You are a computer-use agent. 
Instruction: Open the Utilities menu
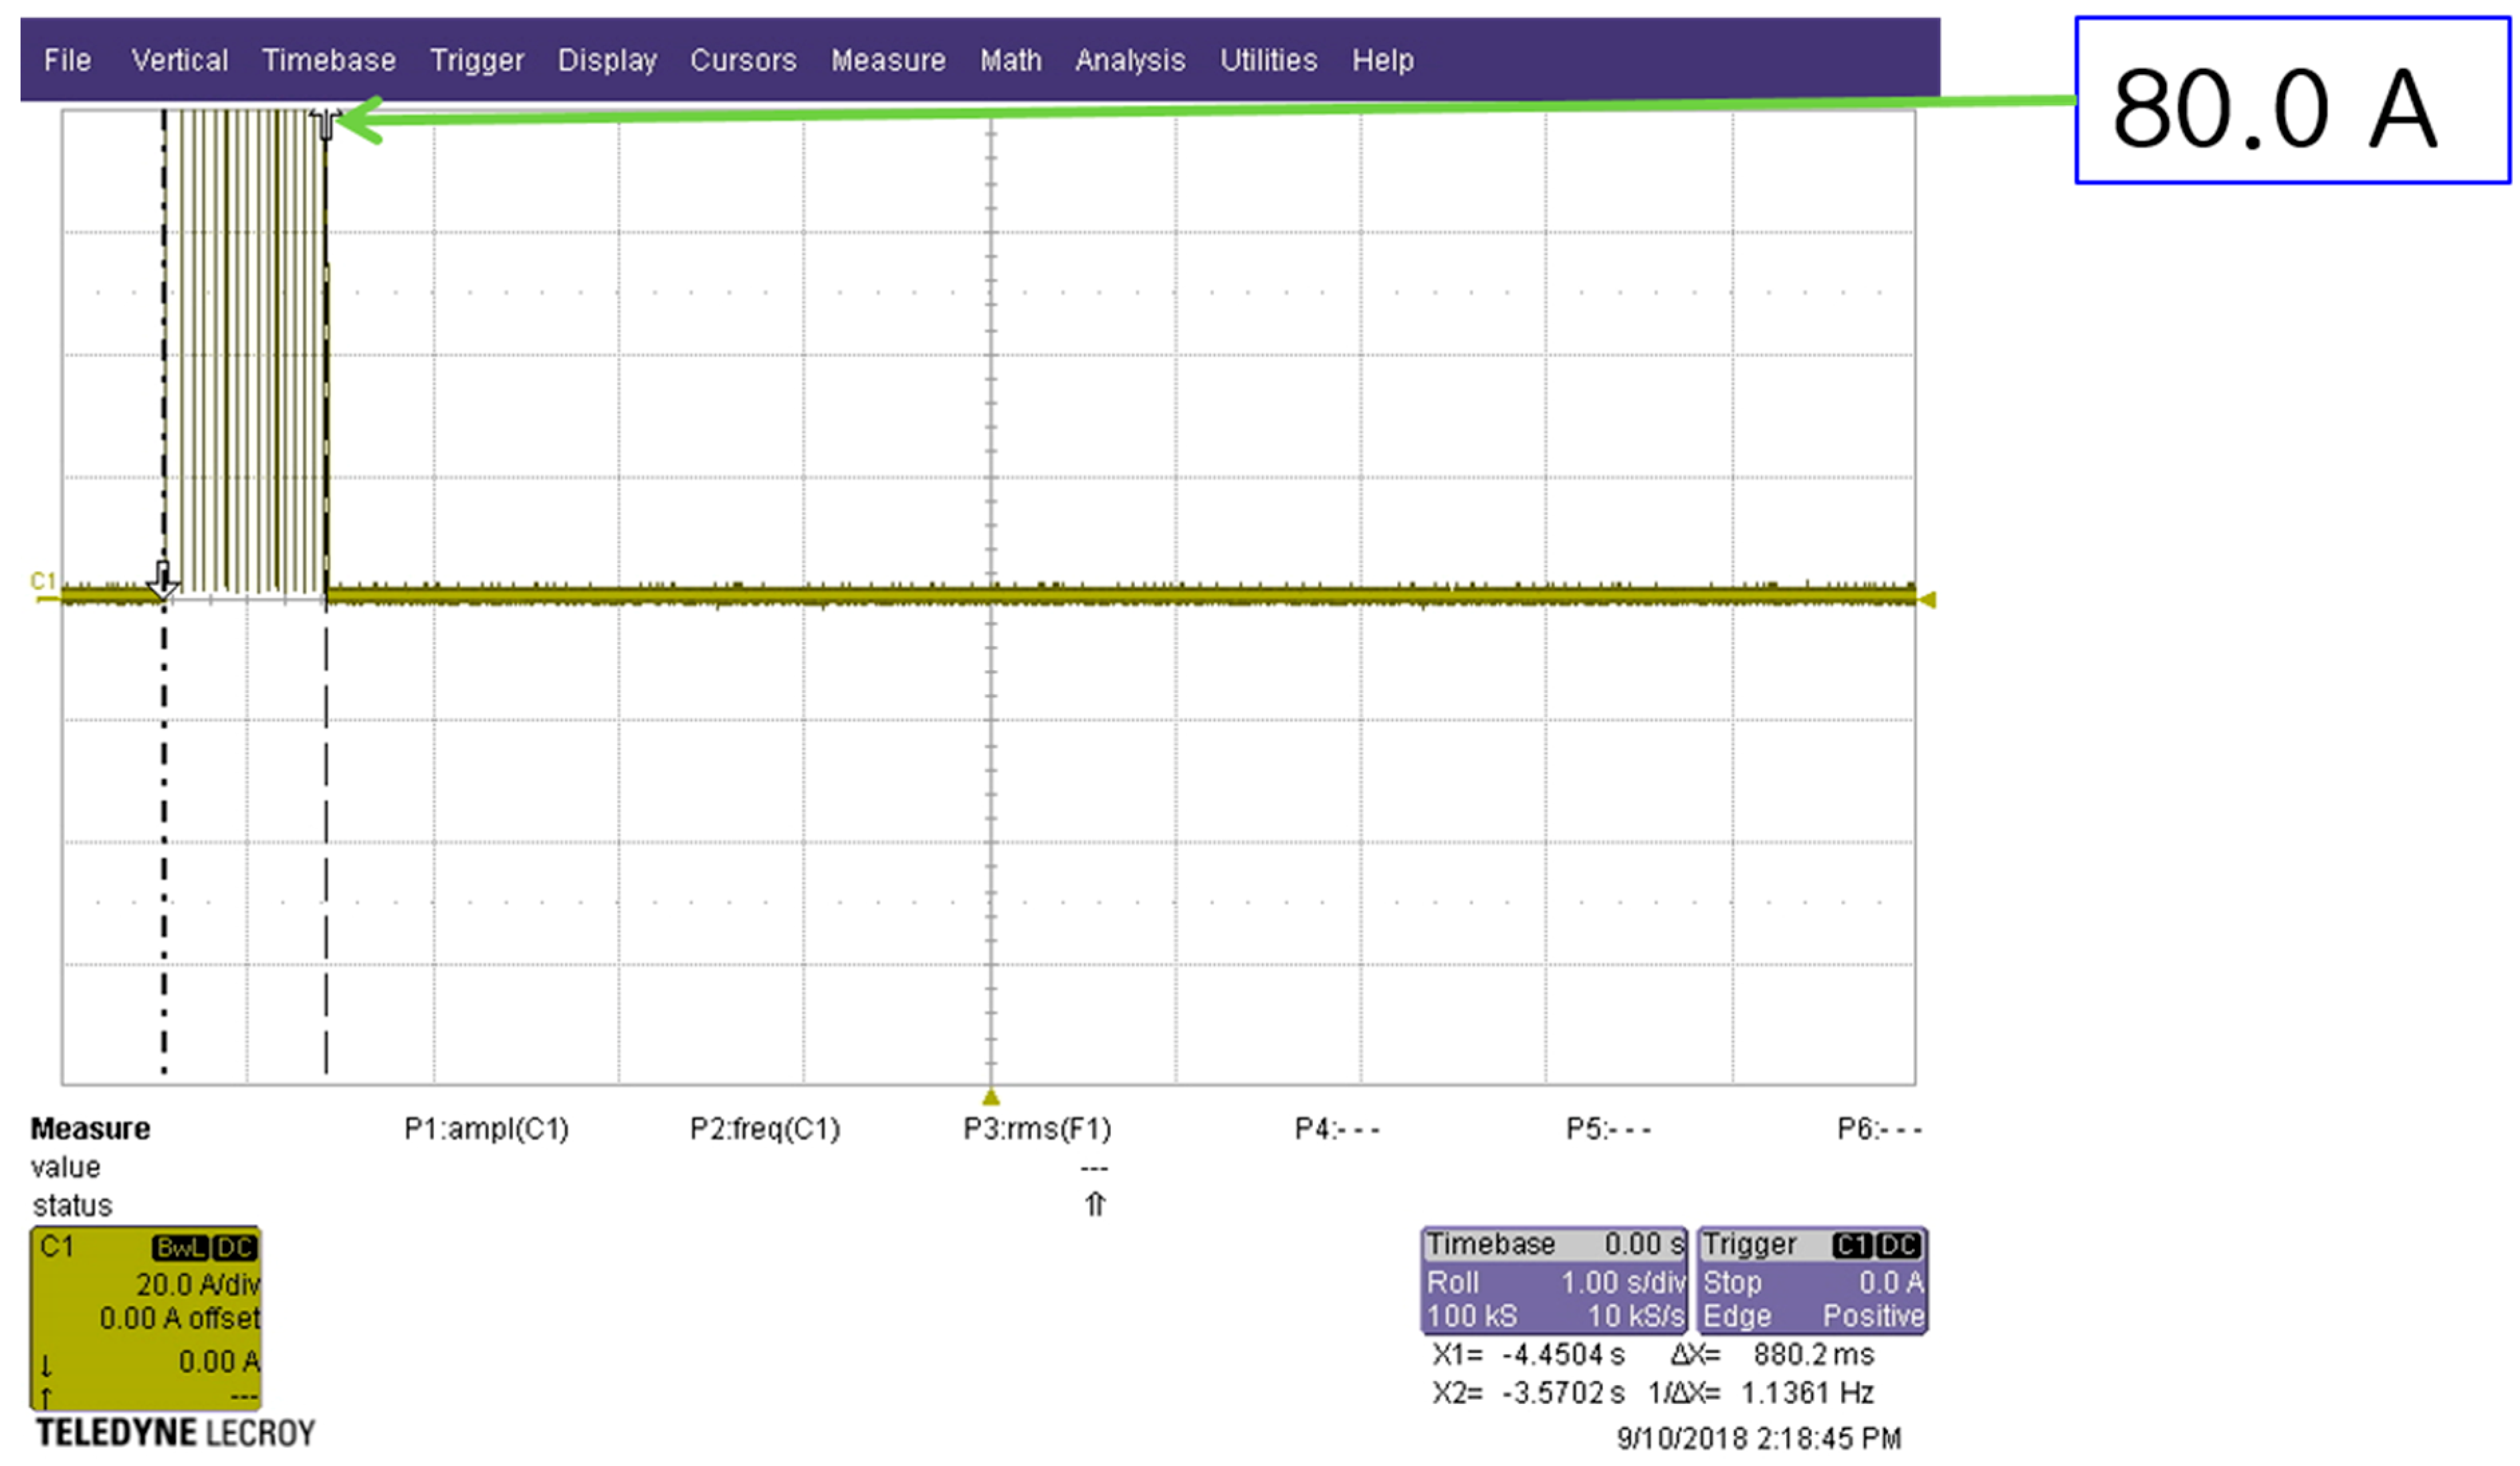1268,60
